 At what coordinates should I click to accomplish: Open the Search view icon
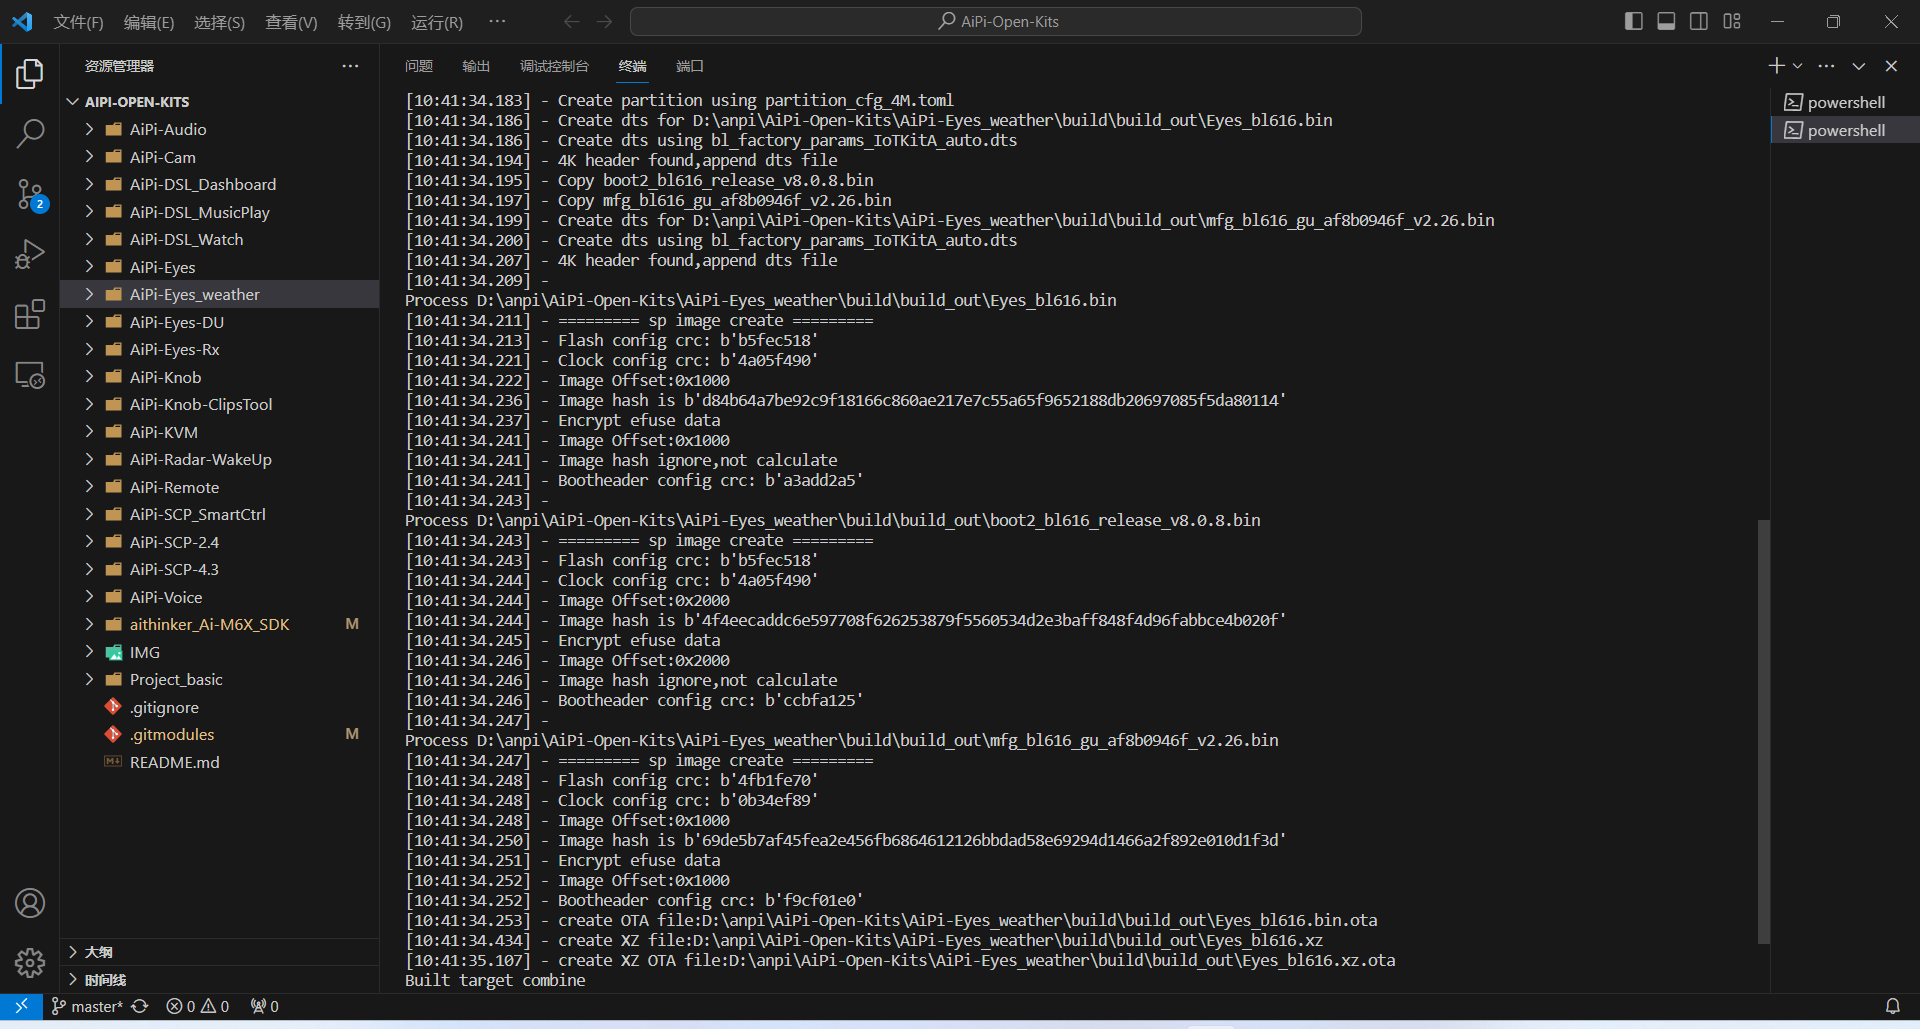pos(30,134)
